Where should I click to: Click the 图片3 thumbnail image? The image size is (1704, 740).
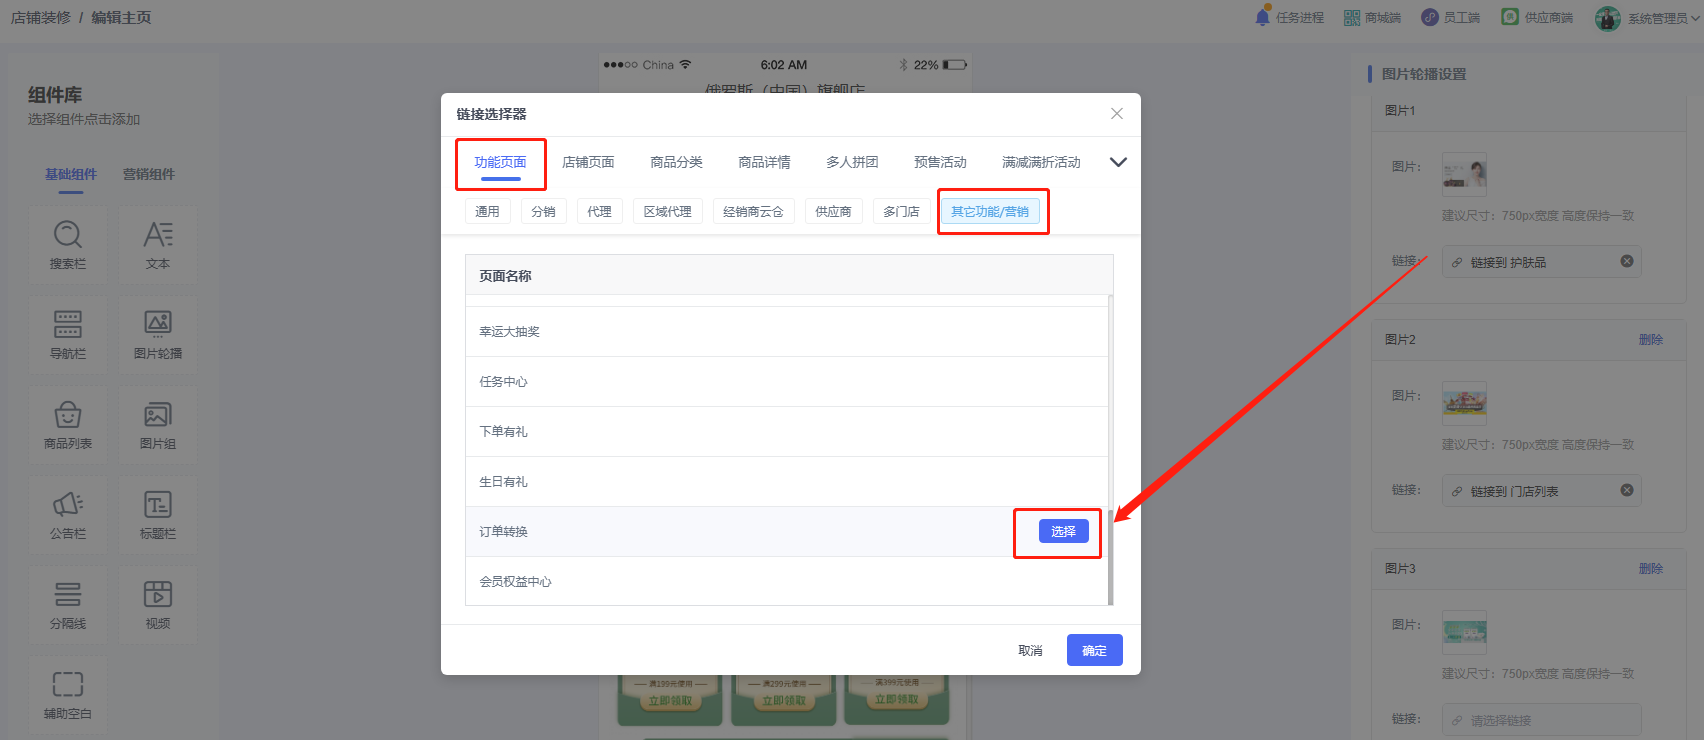(1464, 632)
